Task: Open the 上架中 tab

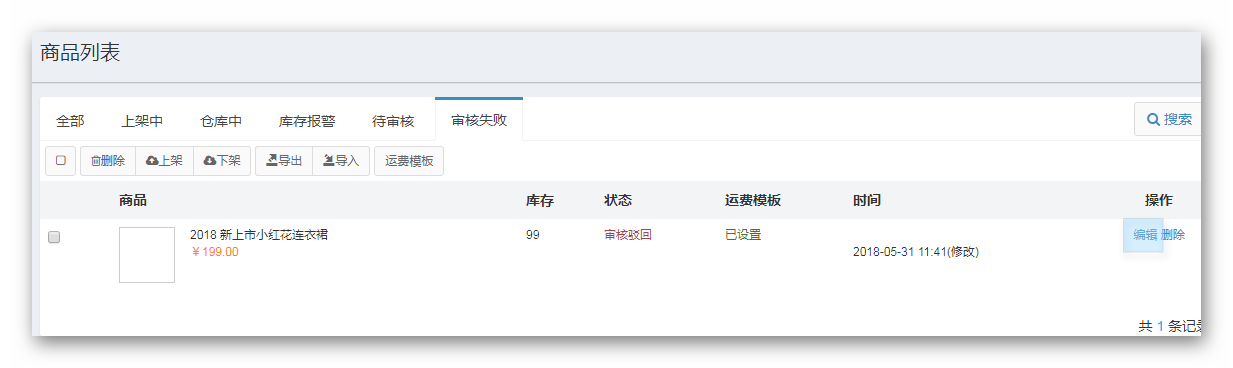Action: coord(142,121)
